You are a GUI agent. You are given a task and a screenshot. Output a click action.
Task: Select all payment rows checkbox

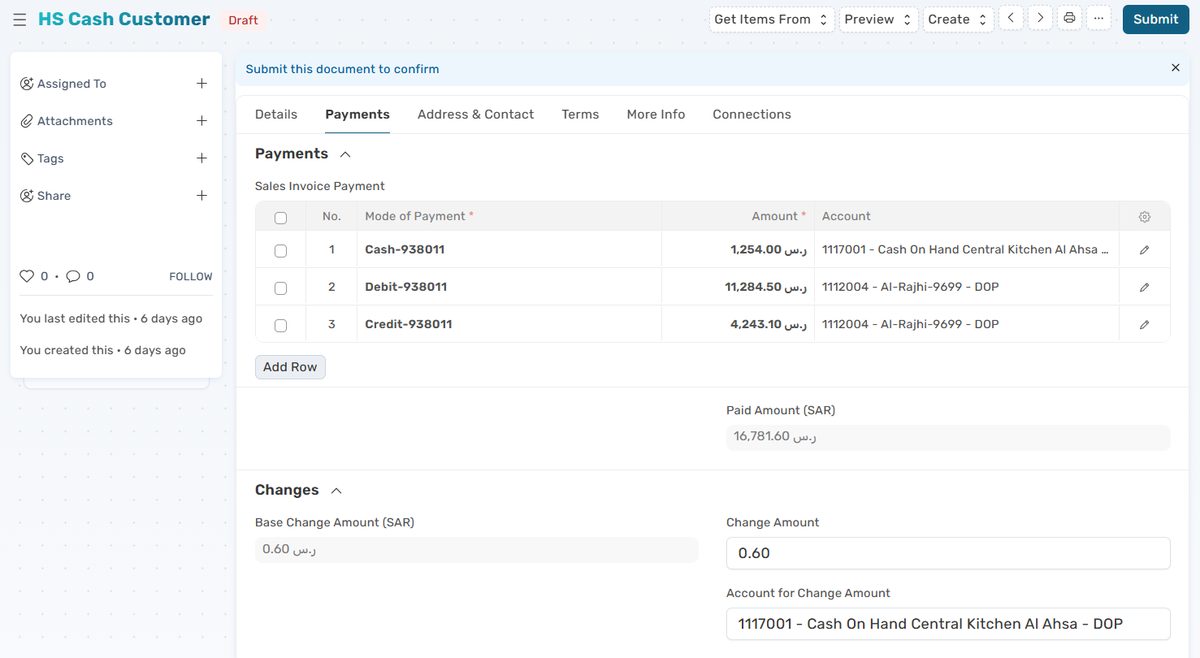(x=280, y=217)
